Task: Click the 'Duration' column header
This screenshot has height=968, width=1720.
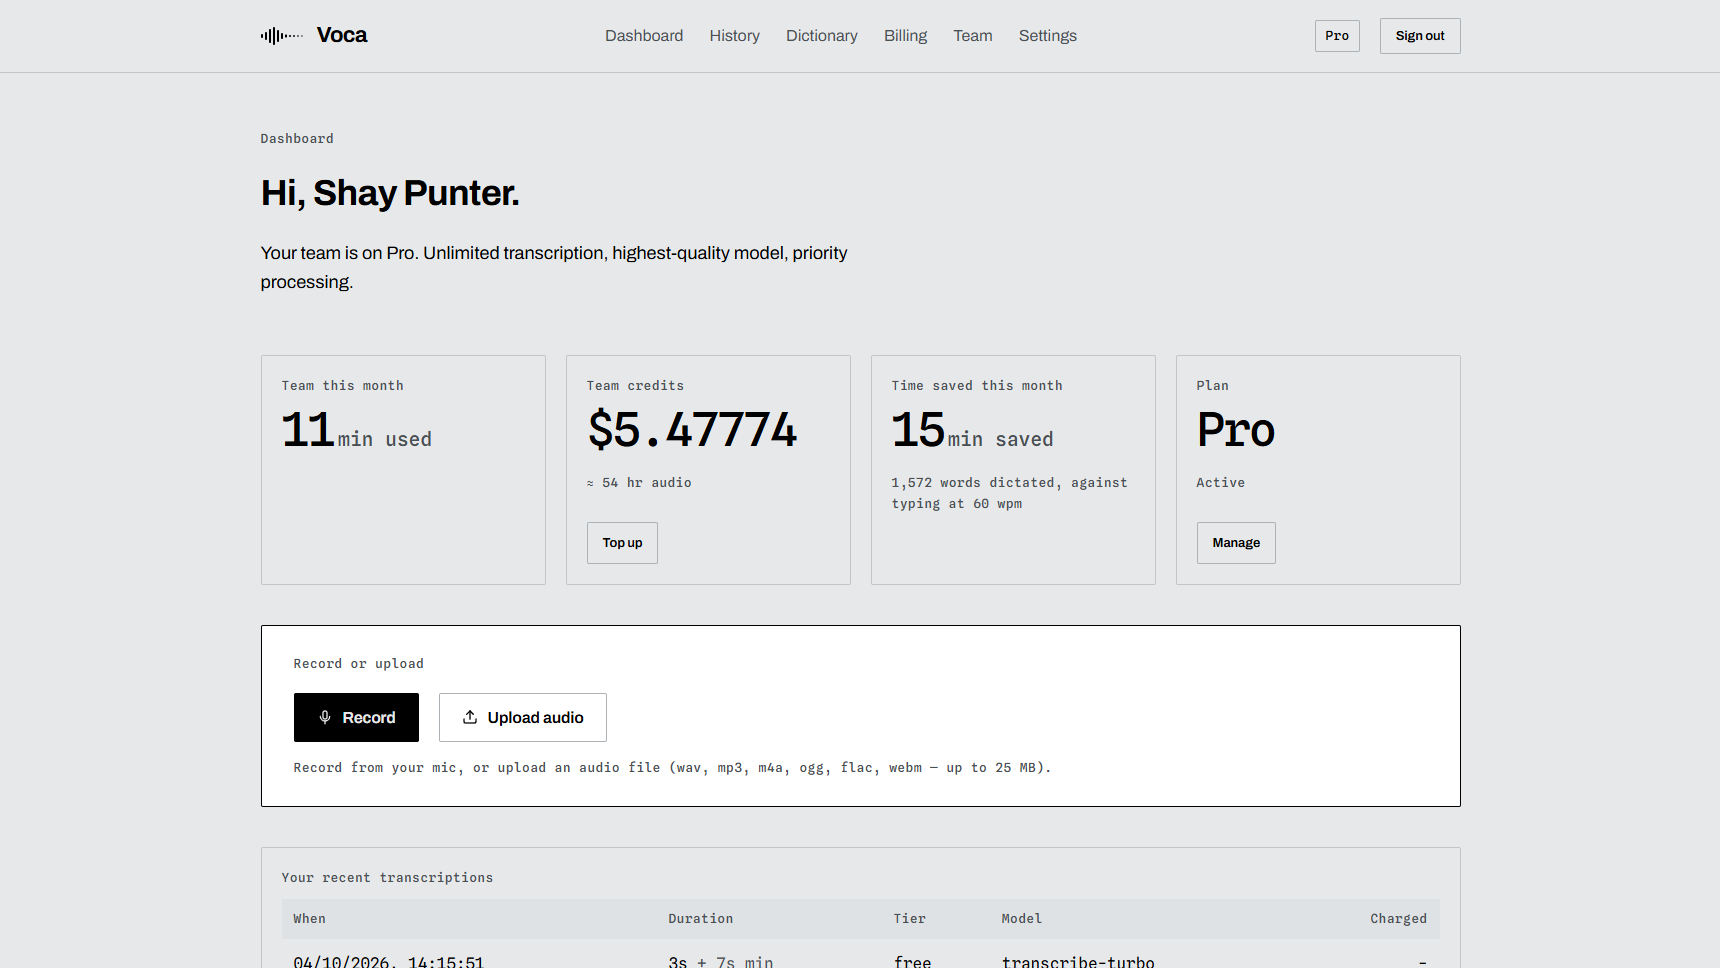Action: (701, 919)
